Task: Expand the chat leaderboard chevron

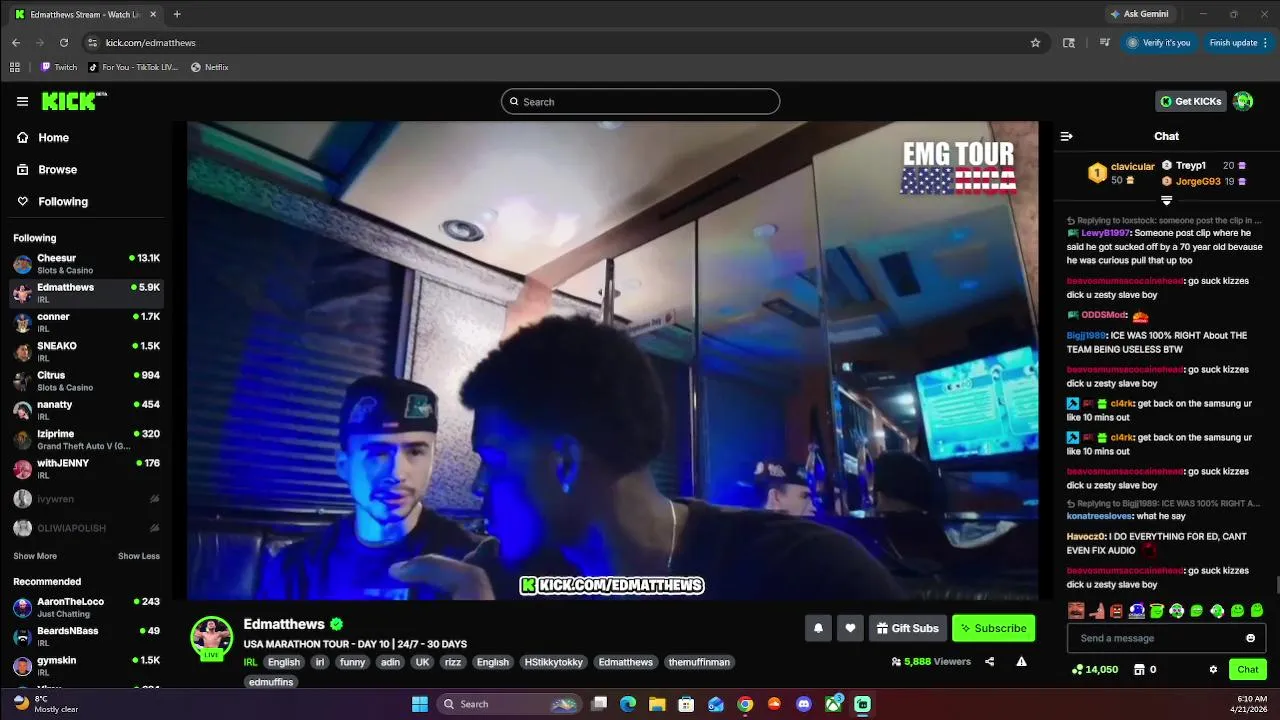Action: coord(1166,201)
